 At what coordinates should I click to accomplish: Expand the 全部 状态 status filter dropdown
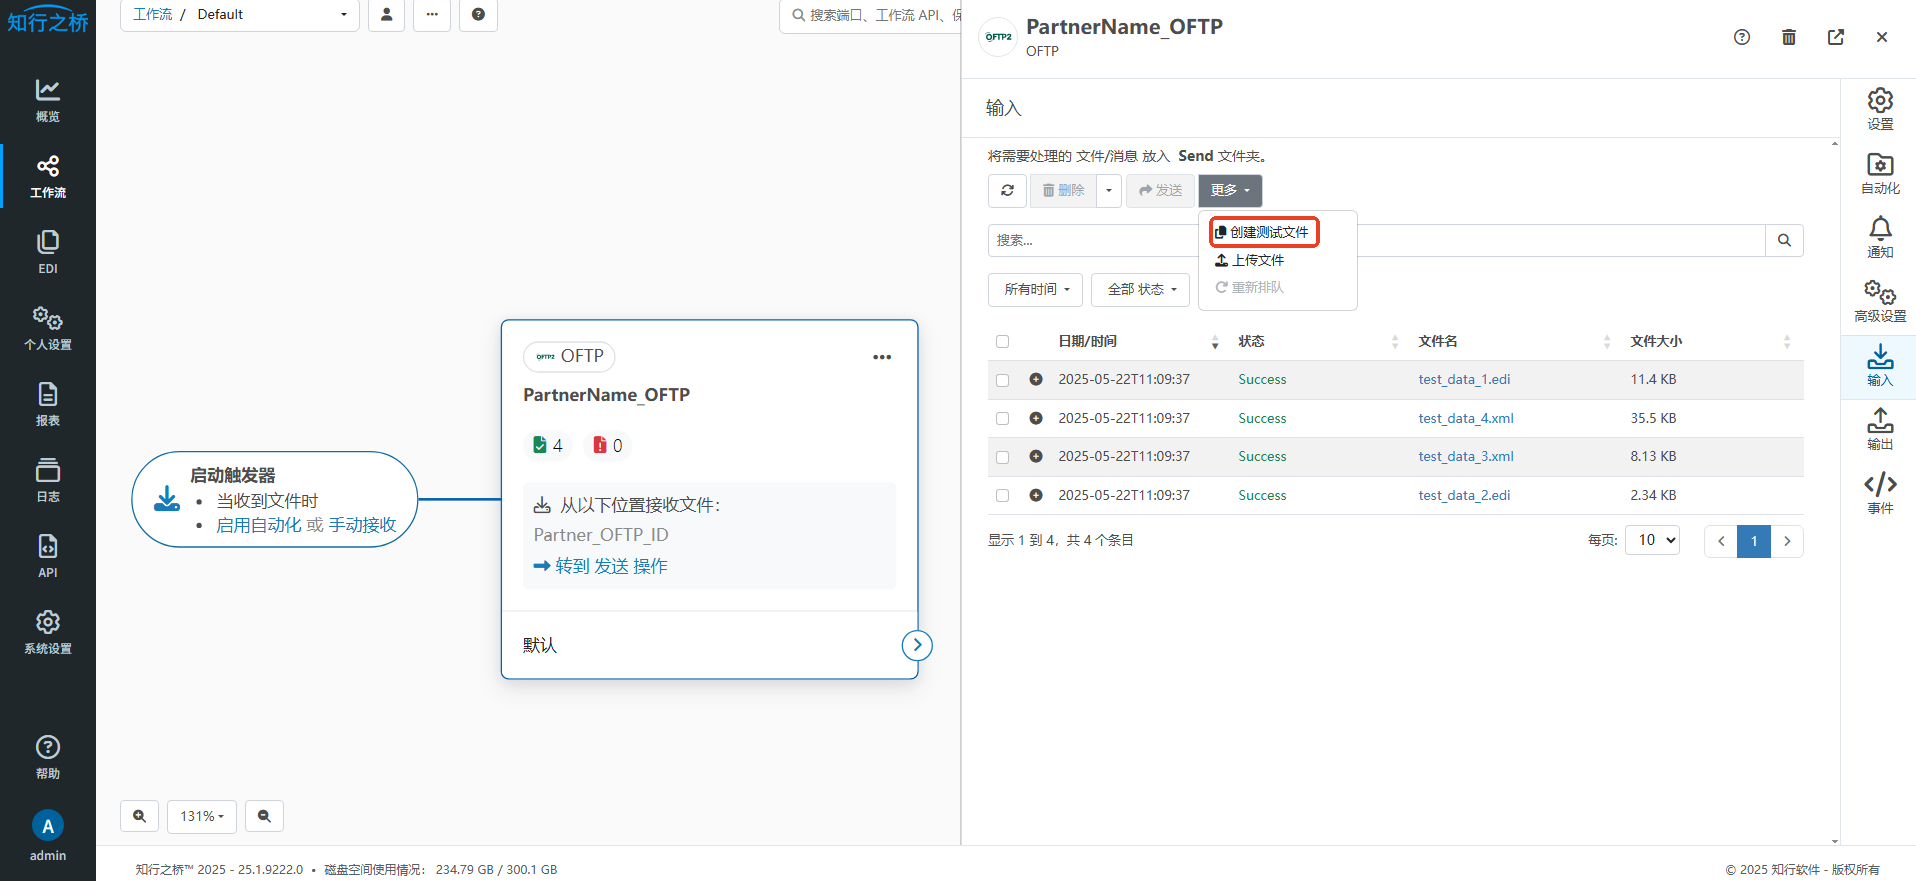pos(1140,289)
